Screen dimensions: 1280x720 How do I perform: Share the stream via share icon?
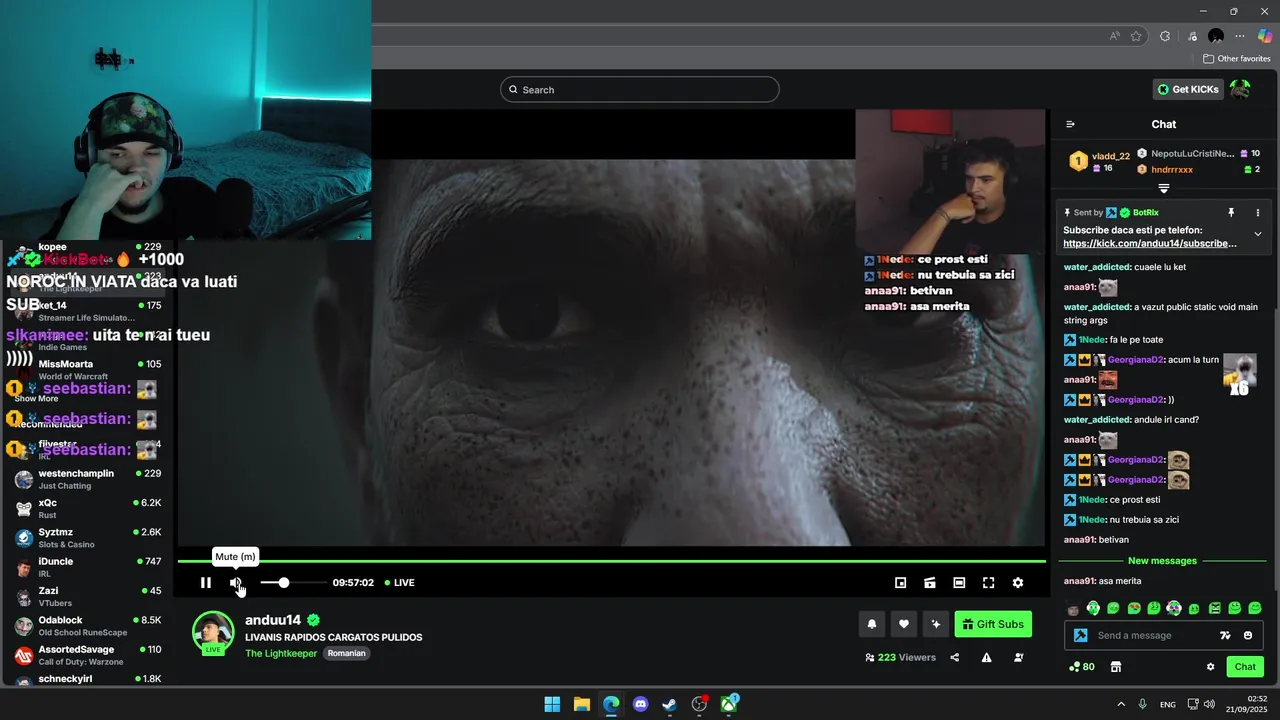[955, 658]
